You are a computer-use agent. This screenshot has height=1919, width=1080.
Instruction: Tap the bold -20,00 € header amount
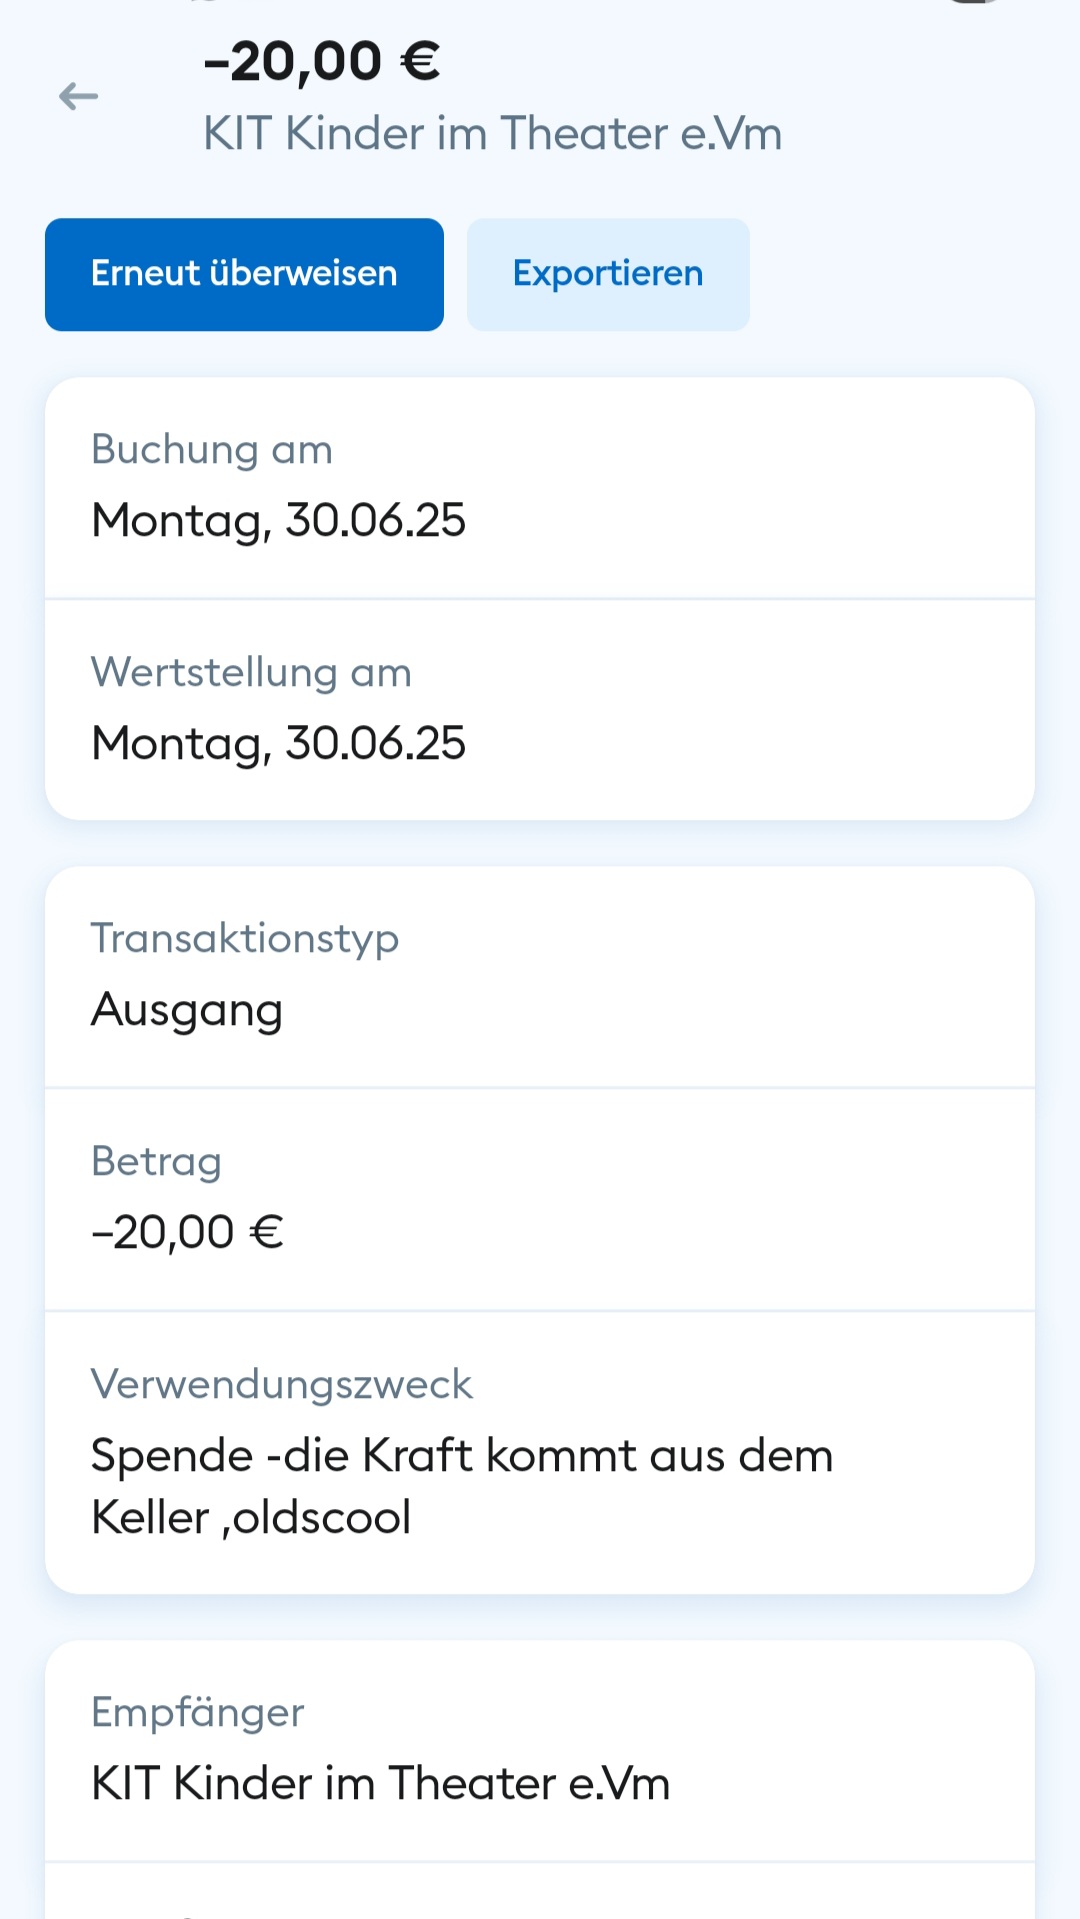click(320, 61)
